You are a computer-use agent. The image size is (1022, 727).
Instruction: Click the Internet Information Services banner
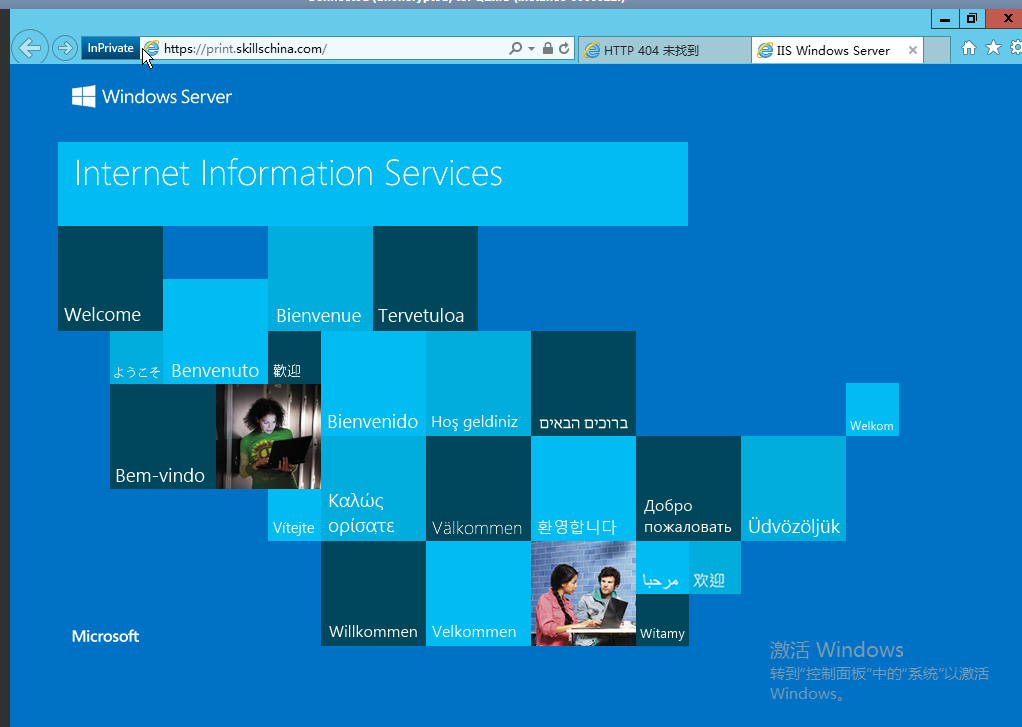click(x=373, y=184)
